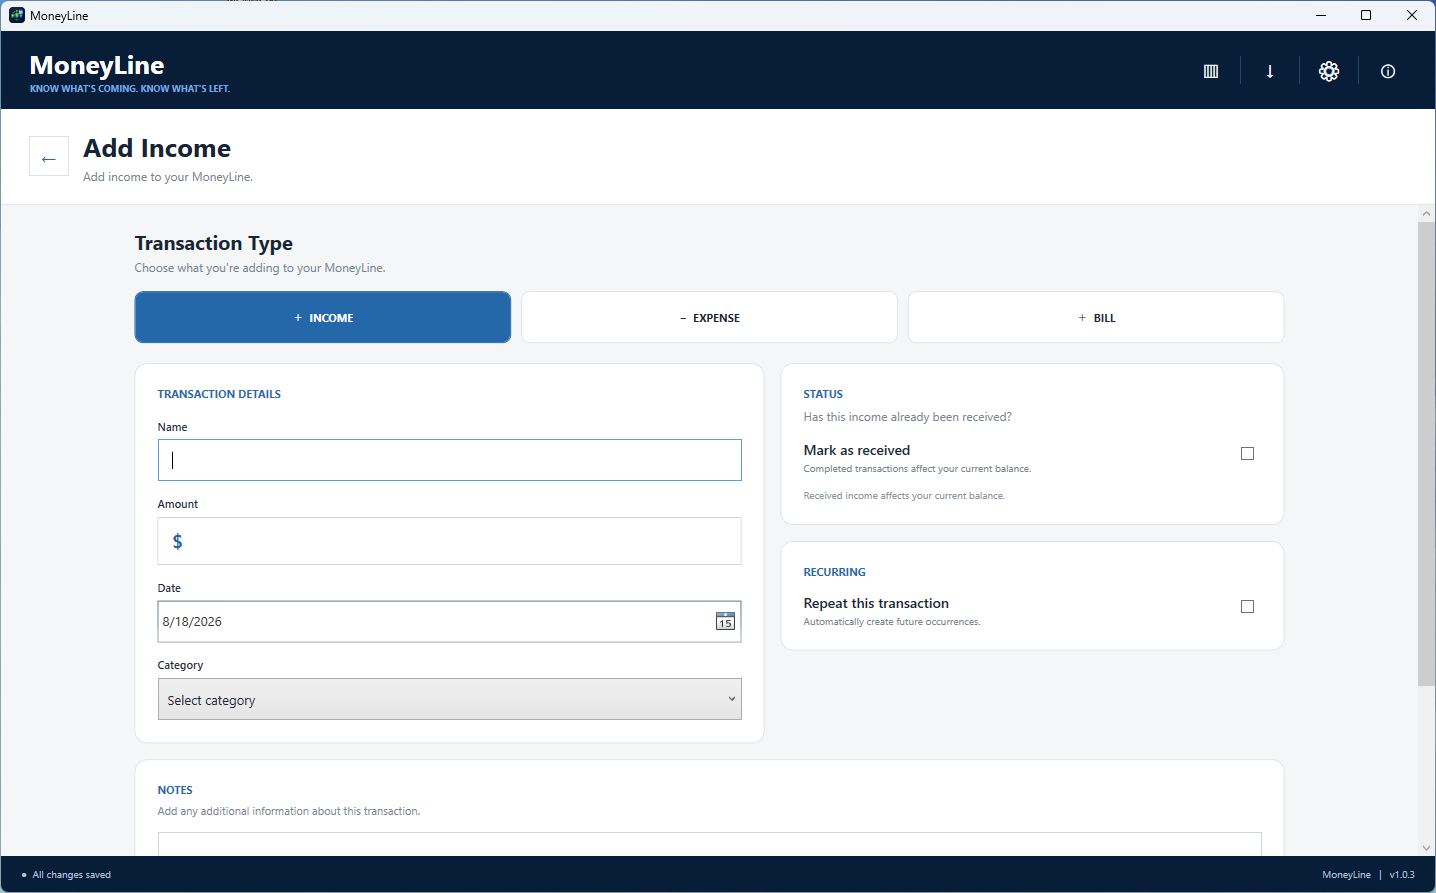Click the 'NOTES' section label

(x=175, y=790)
